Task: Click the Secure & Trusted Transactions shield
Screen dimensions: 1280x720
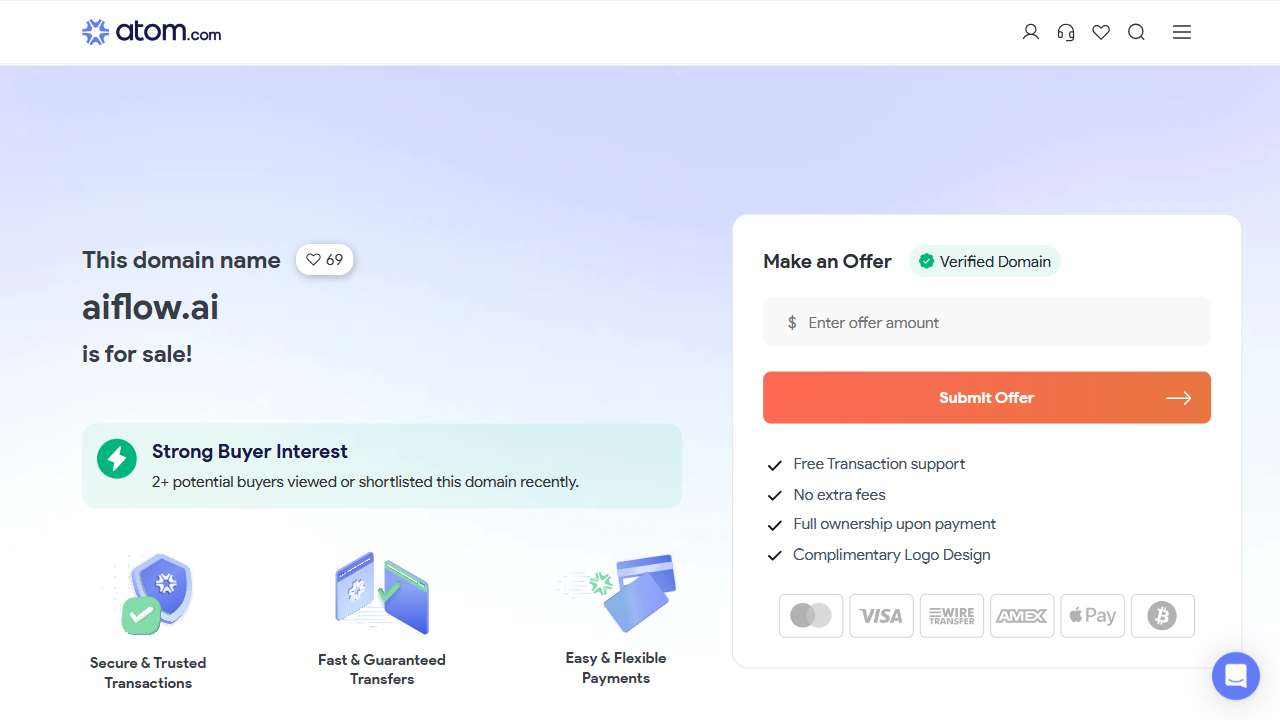Action: 158,593
